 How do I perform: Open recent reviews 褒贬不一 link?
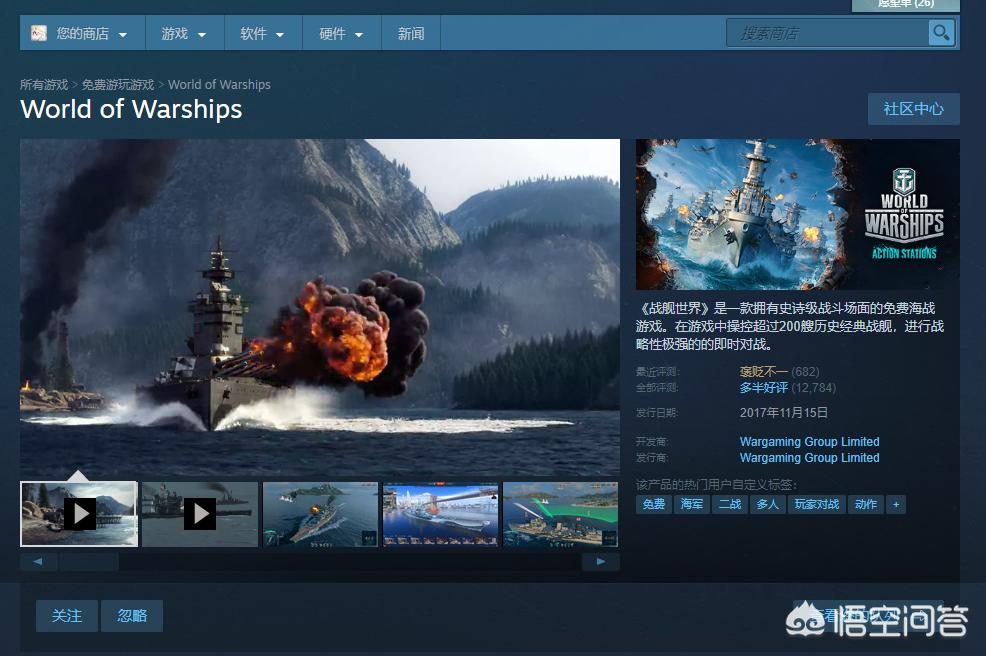(763, 372)
